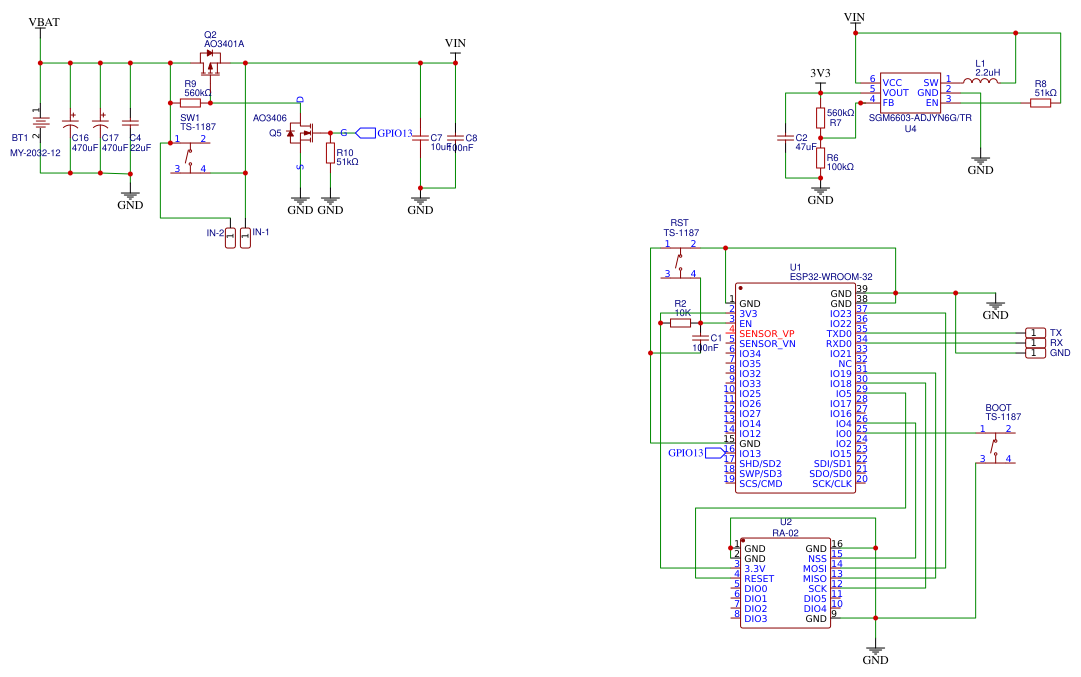Select the R2 10K resistor symbol

coord(681,323)
